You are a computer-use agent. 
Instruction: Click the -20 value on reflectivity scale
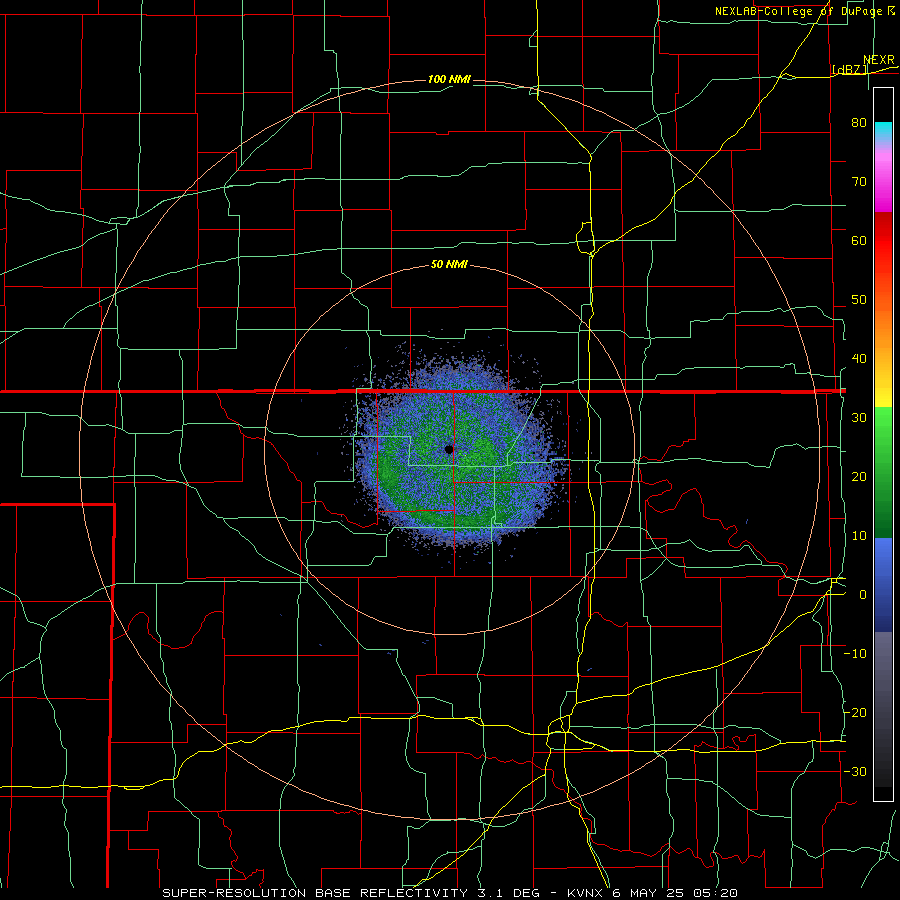(855, 713)
